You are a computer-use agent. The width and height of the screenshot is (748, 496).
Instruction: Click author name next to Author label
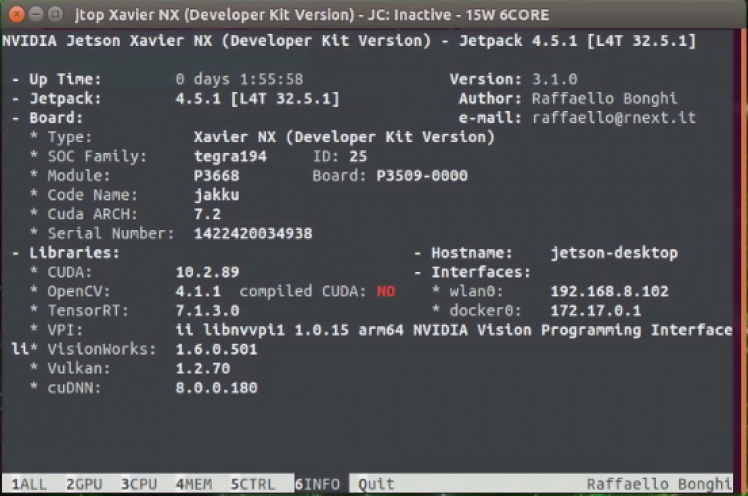[604, 99]
